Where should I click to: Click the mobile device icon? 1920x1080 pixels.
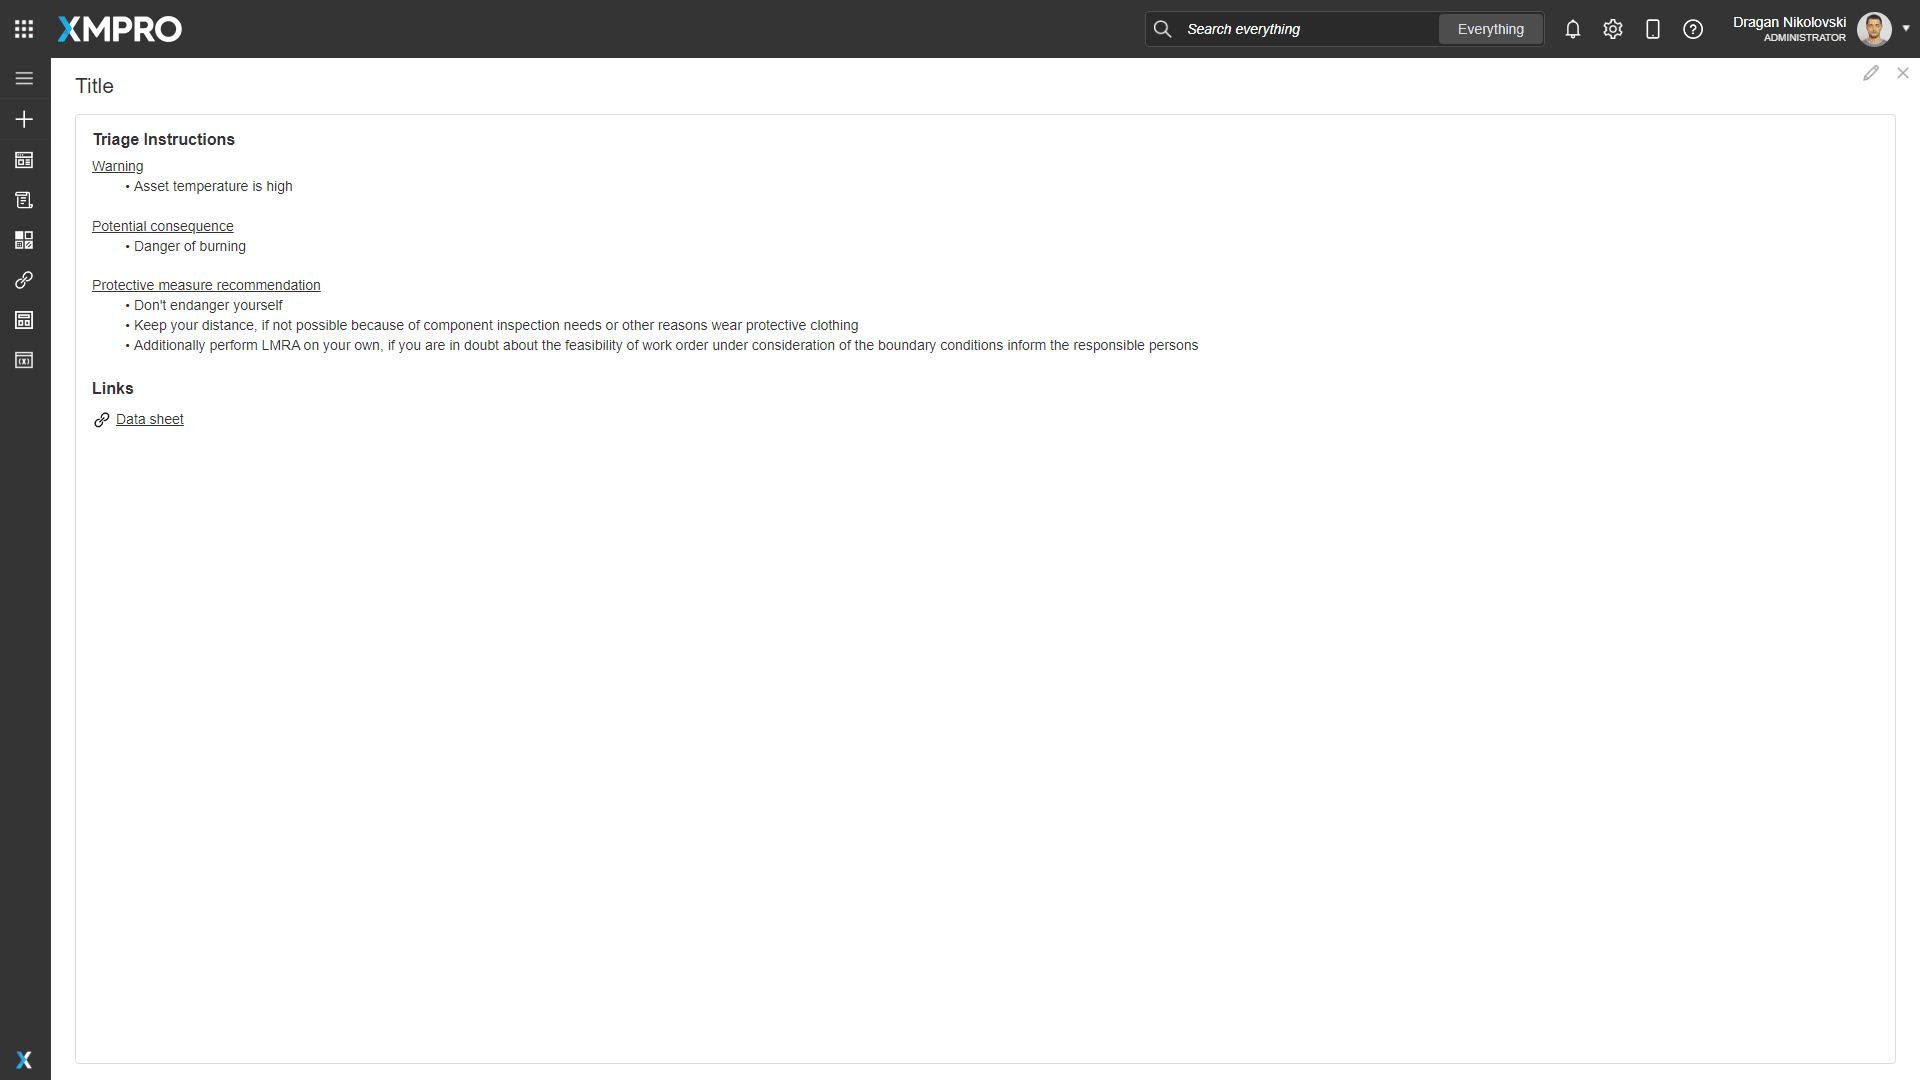coord(1653,29)
